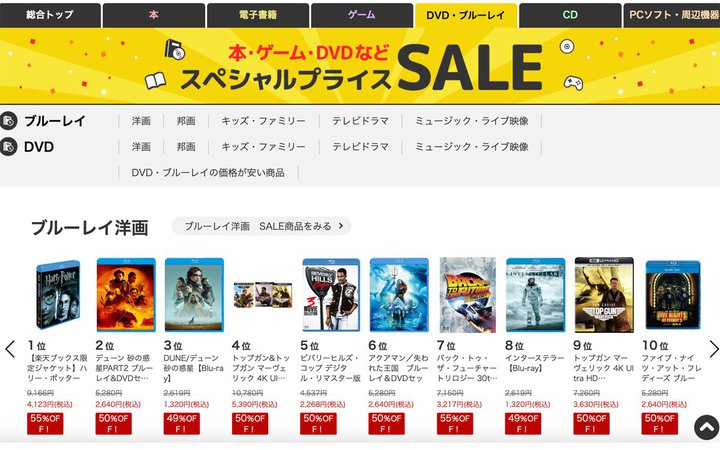Image resolution: width=720 pixels, height=450 pixels.
Task: Select 洋画 under the ブルーレイ row
Action: pyautogui.click(x=141, y=121)
